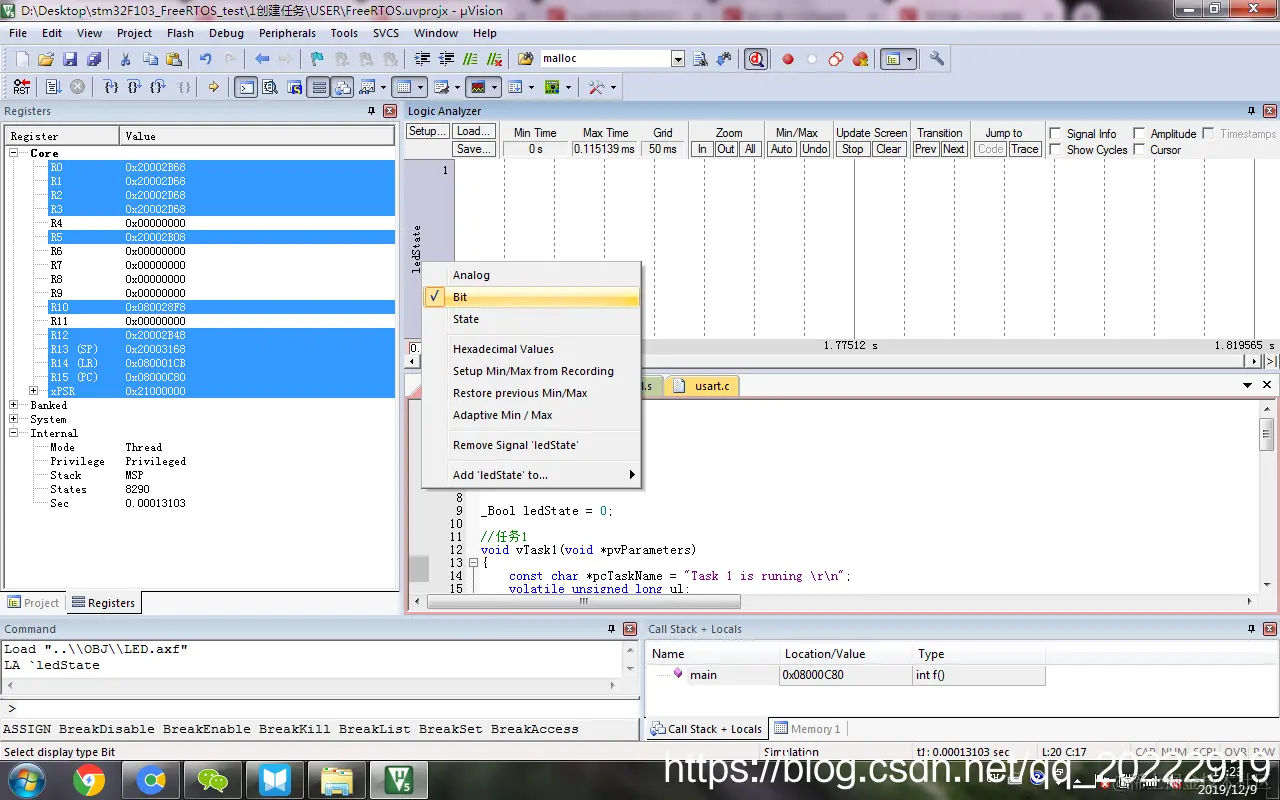This screenshot has height=800, width=1280.
Task: Click the Save All icon
Action: click(93, 59)
